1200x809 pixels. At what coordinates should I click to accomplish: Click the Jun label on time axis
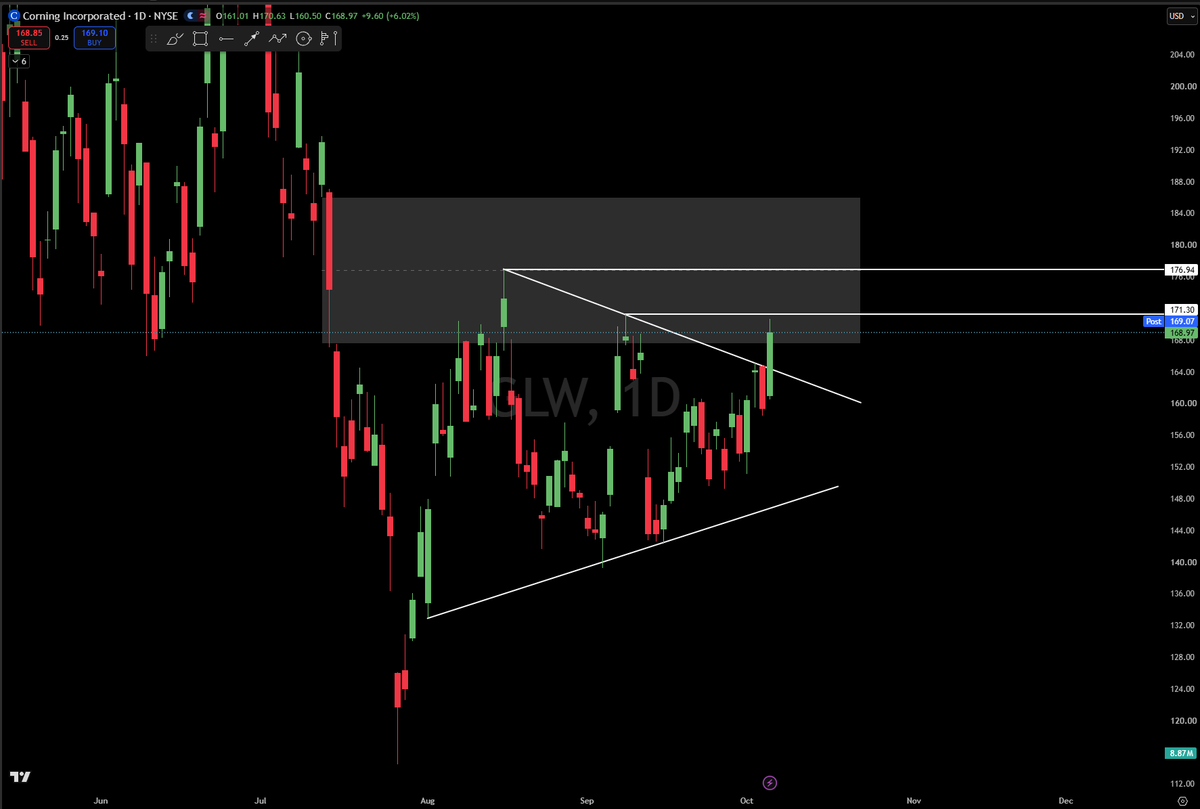click(99, 800)
